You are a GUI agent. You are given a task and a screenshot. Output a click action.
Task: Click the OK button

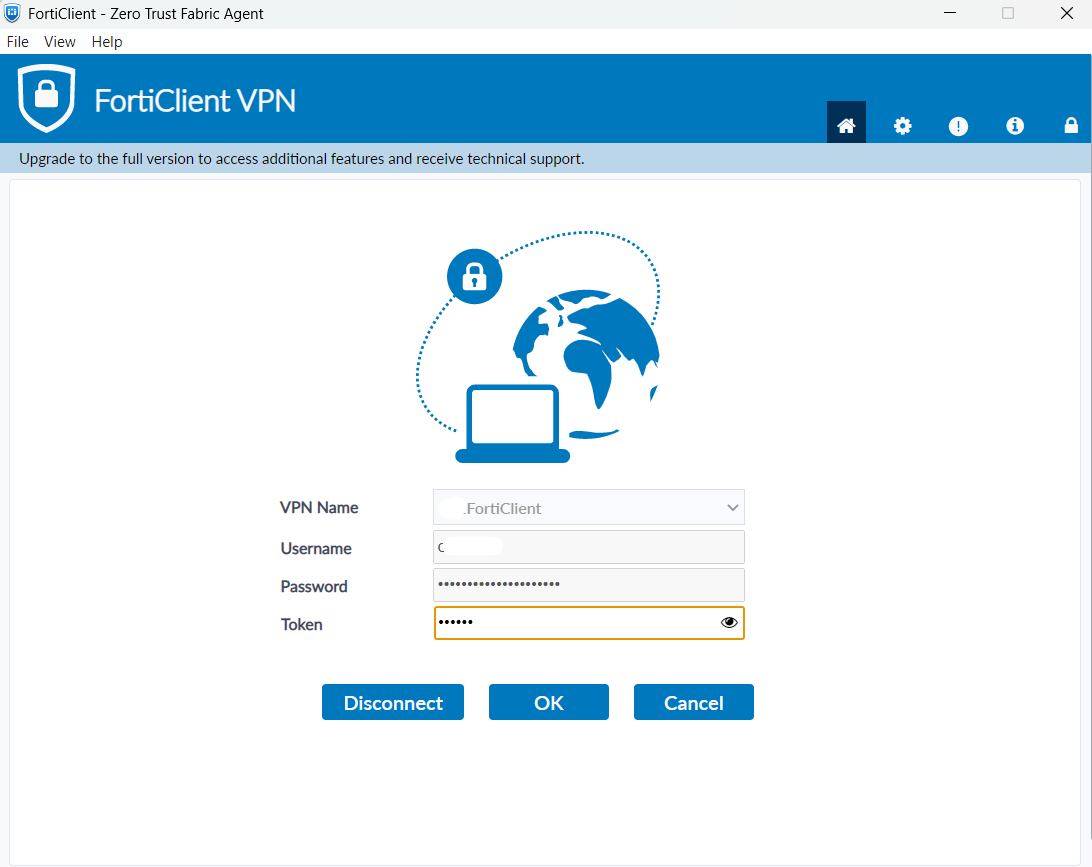point(549,702)
